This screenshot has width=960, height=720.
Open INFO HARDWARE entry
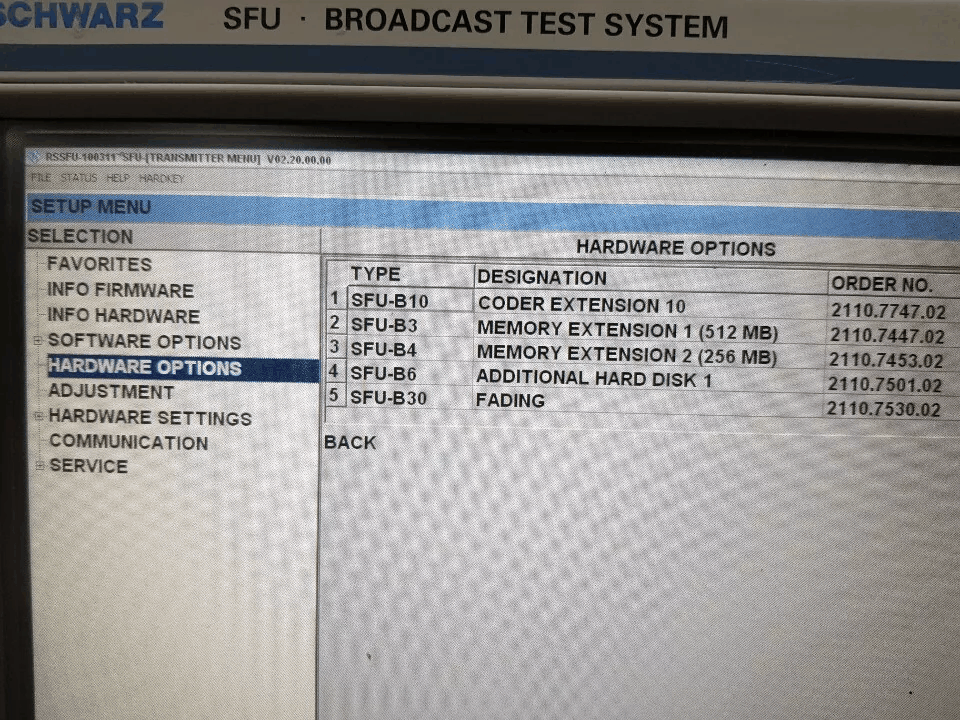click(124, 315)
